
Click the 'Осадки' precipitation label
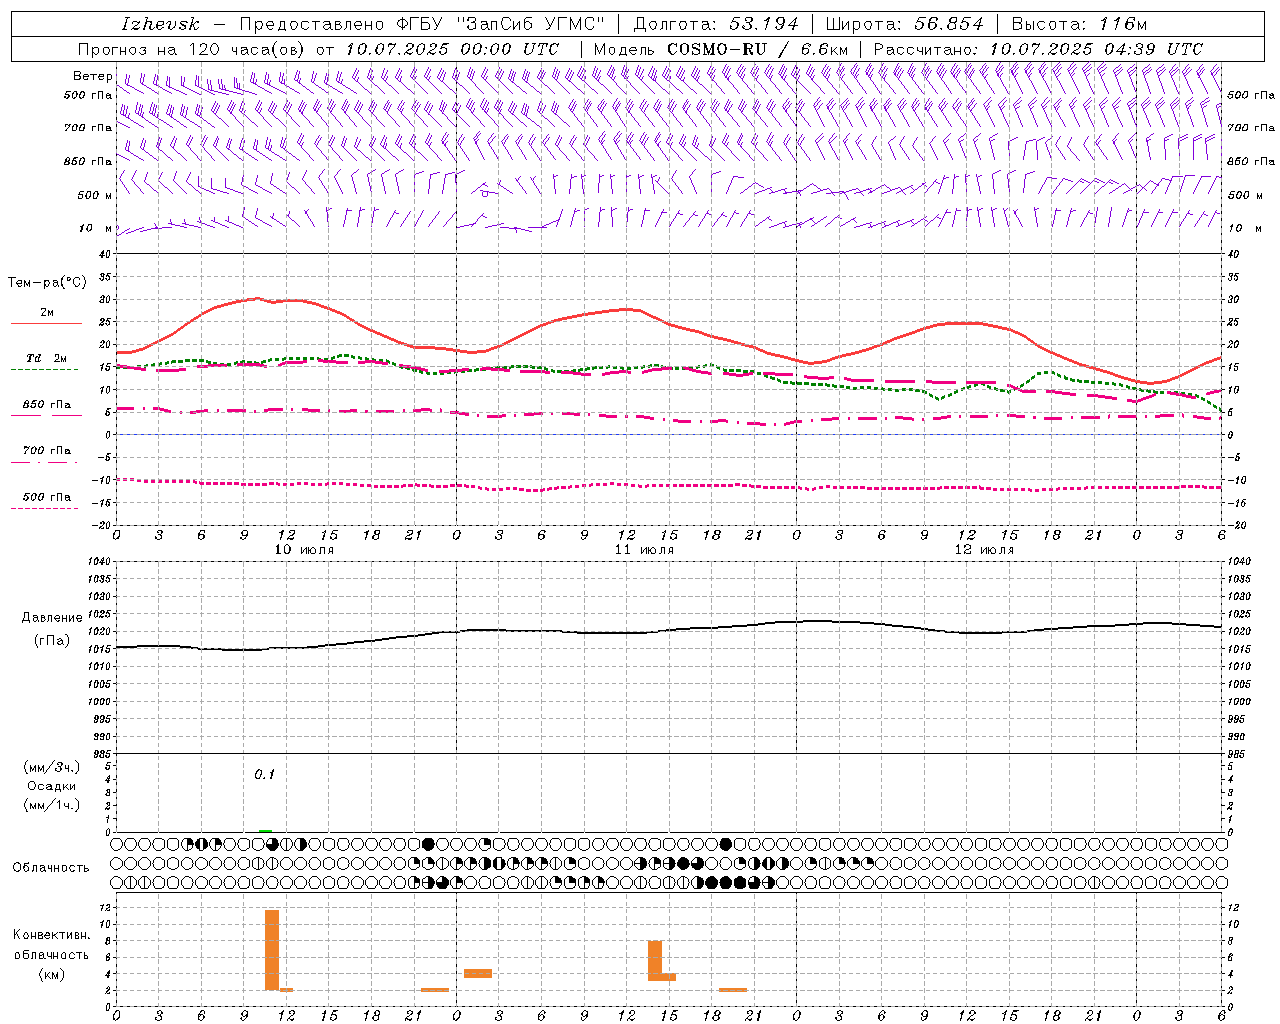pos(52,786)
